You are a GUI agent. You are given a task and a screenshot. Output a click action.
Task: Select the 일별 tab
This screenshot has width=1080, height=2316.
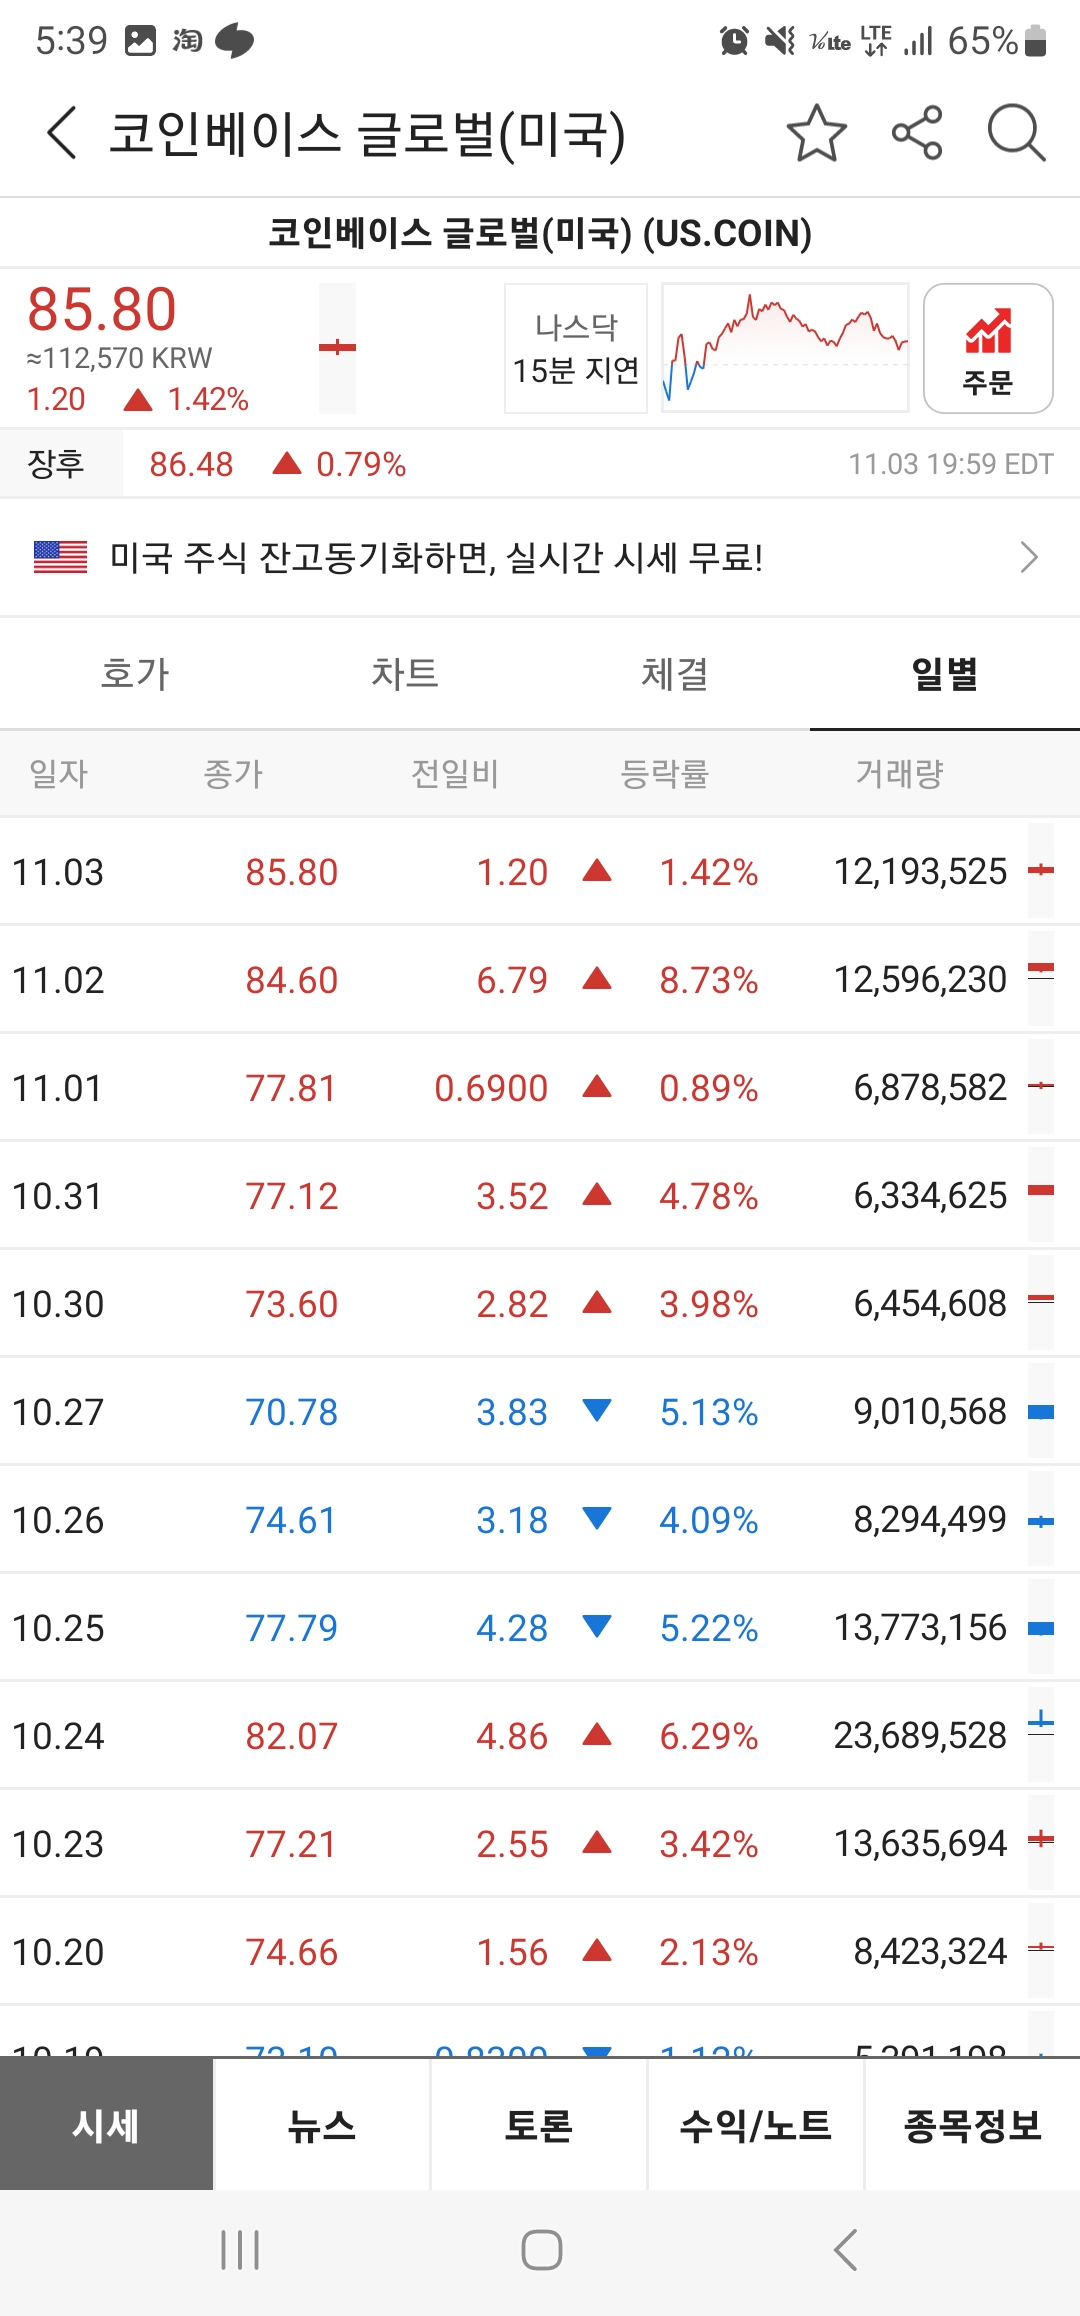945,674
